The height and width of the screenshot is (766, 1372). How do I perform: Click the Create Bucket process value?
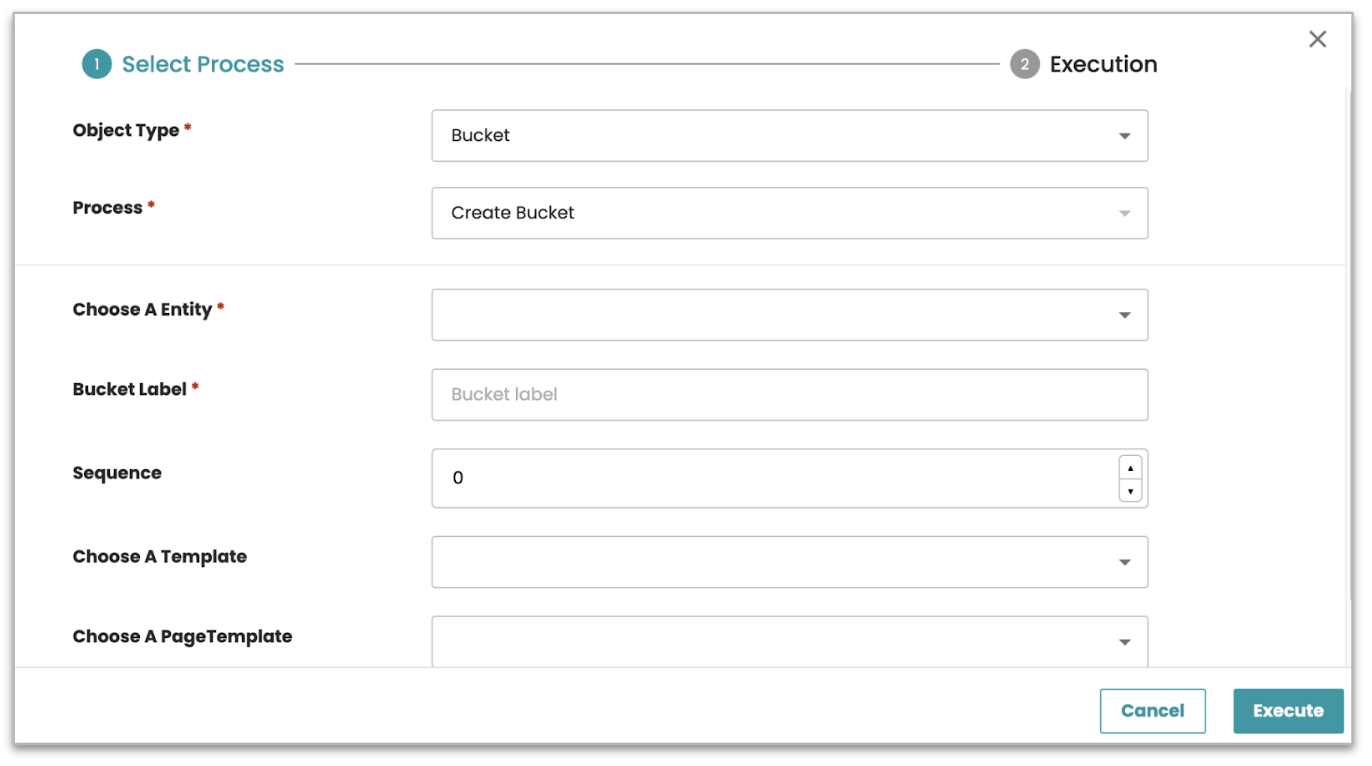tap(513, 213)
